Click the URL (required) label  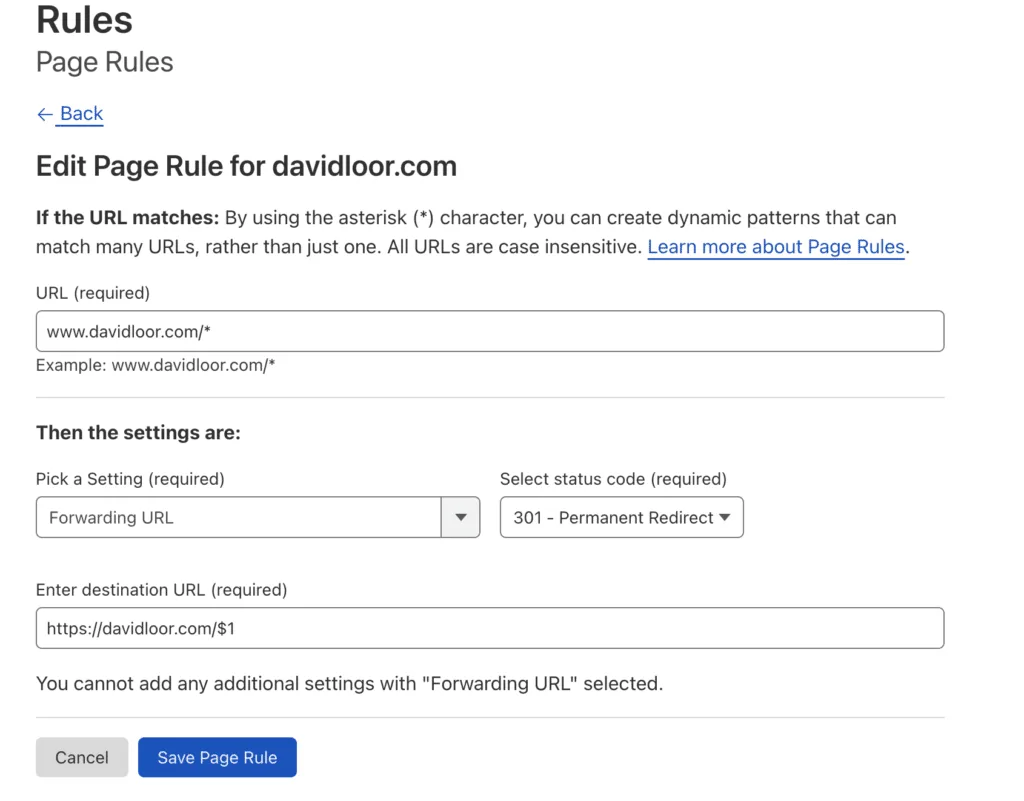(93, 292)
